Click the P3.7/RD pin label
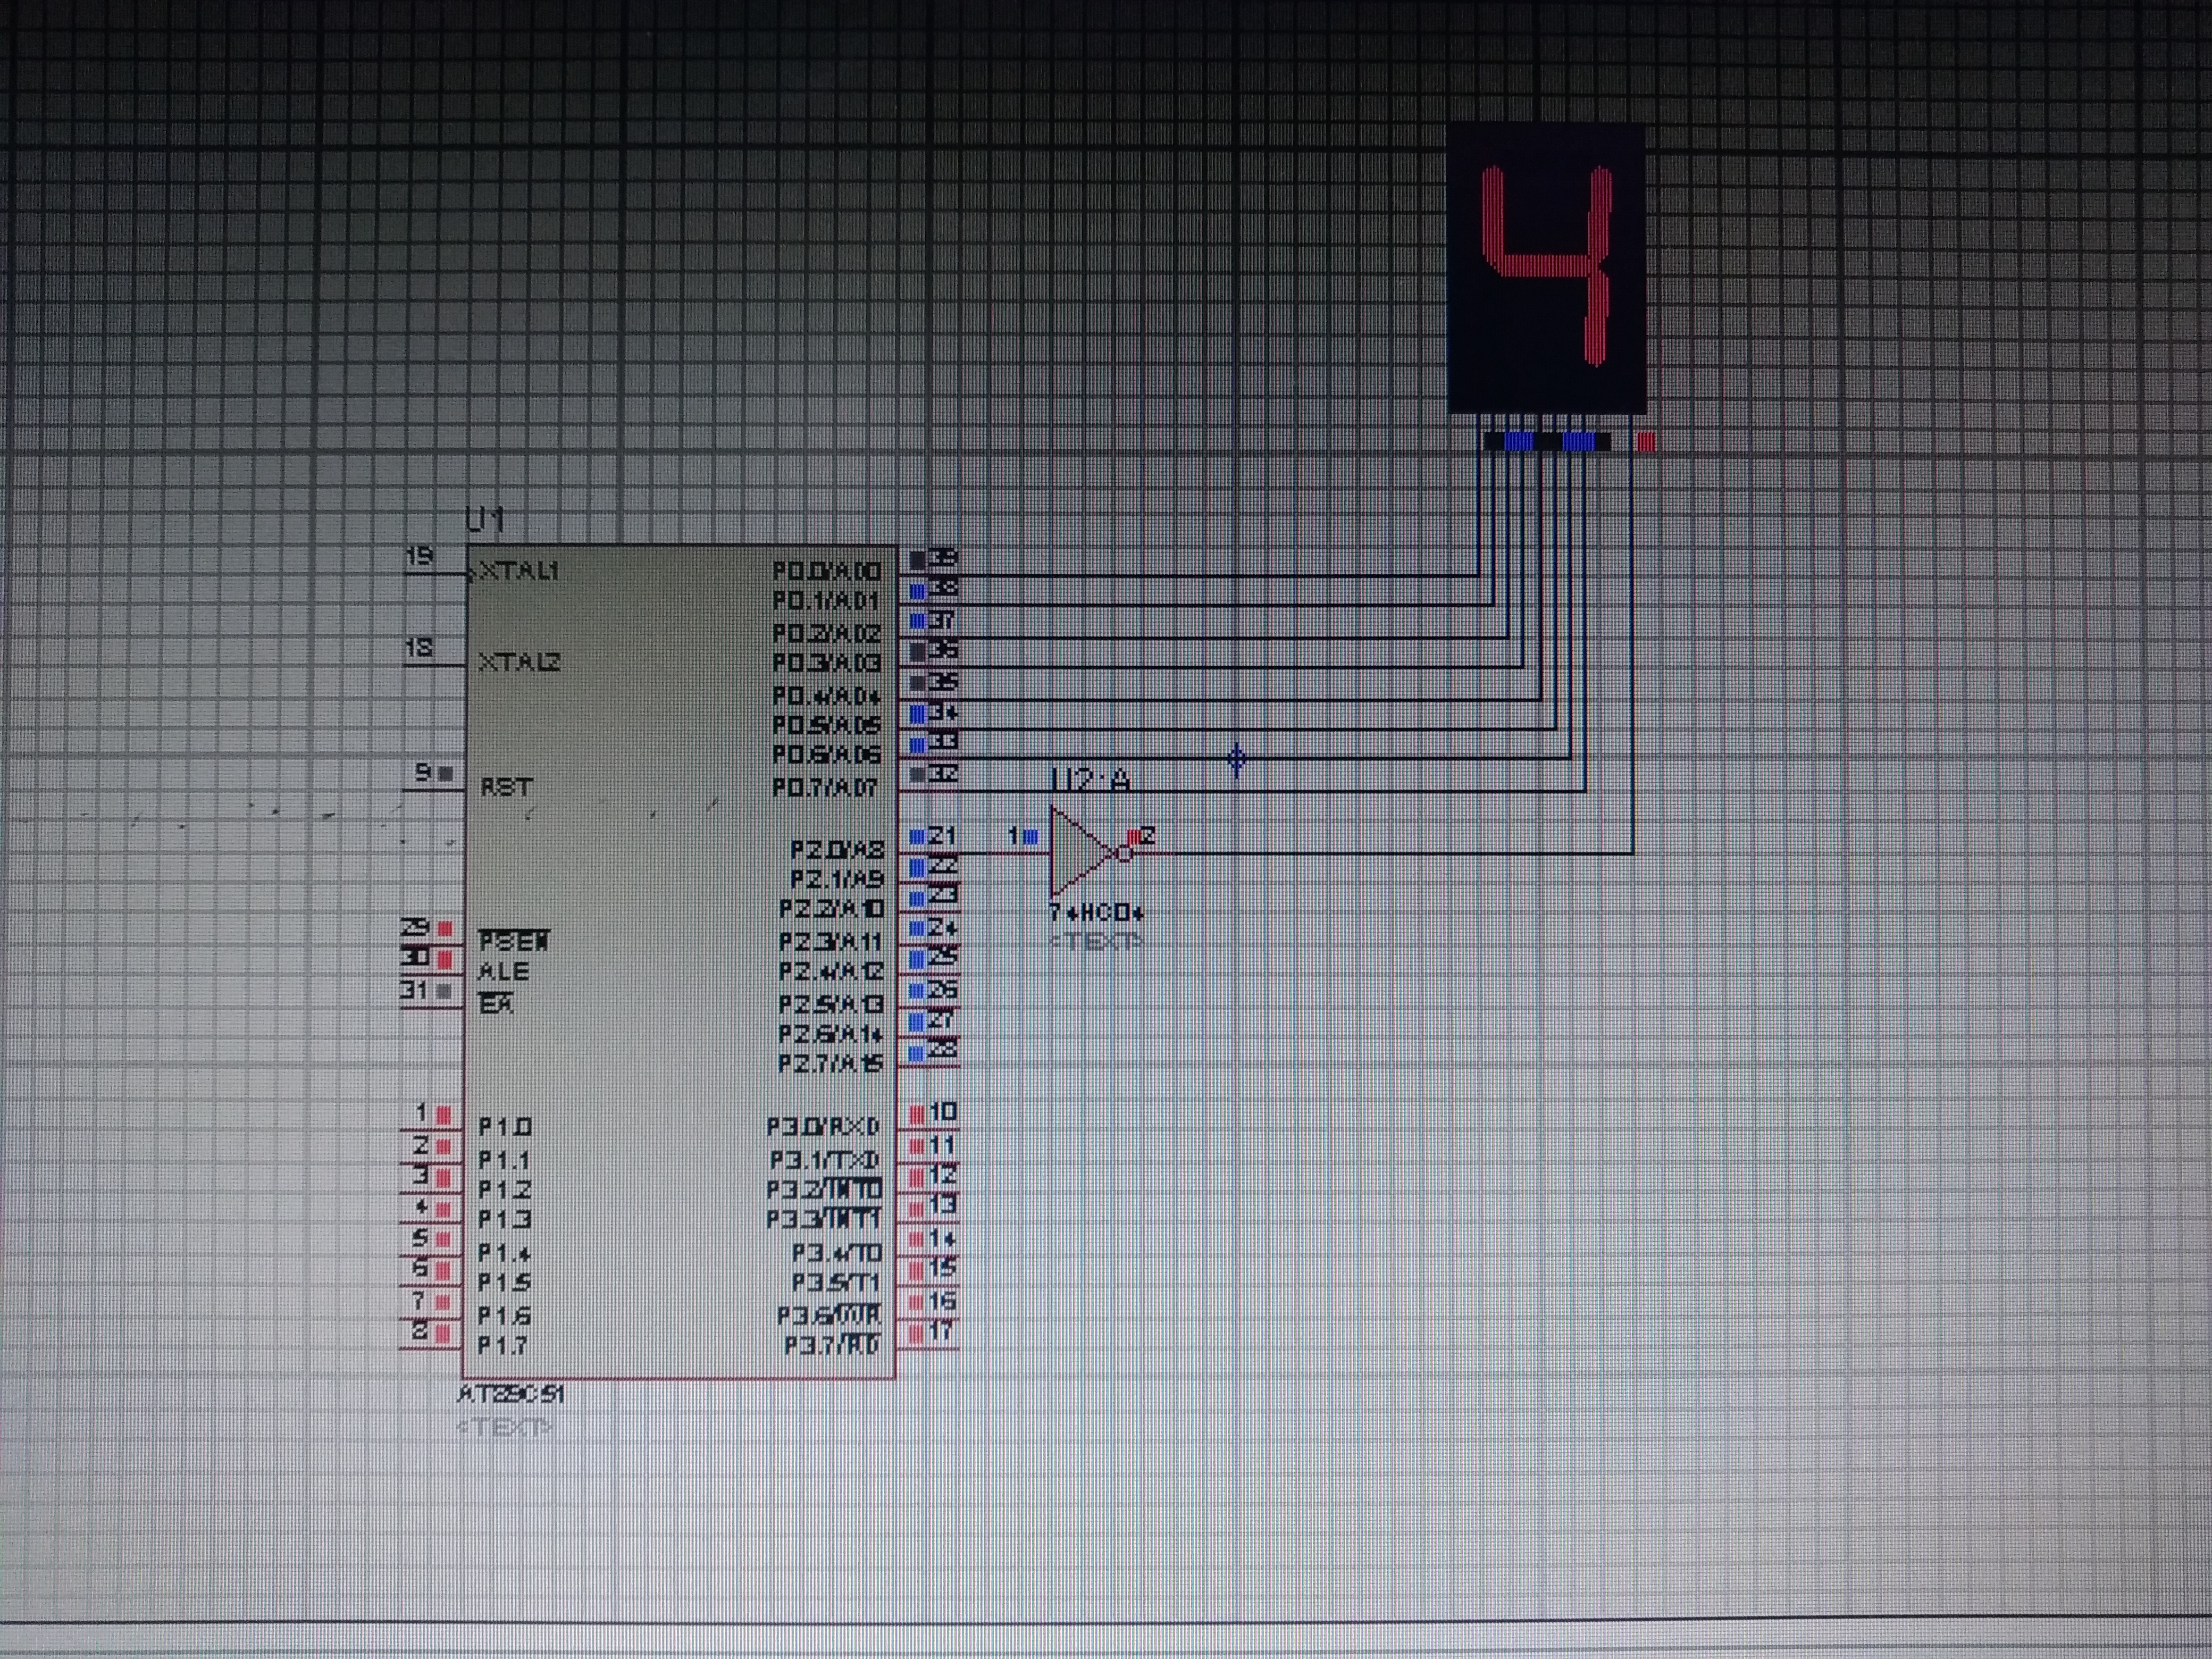2212x1659 pixels. (x=831, y=1345)
